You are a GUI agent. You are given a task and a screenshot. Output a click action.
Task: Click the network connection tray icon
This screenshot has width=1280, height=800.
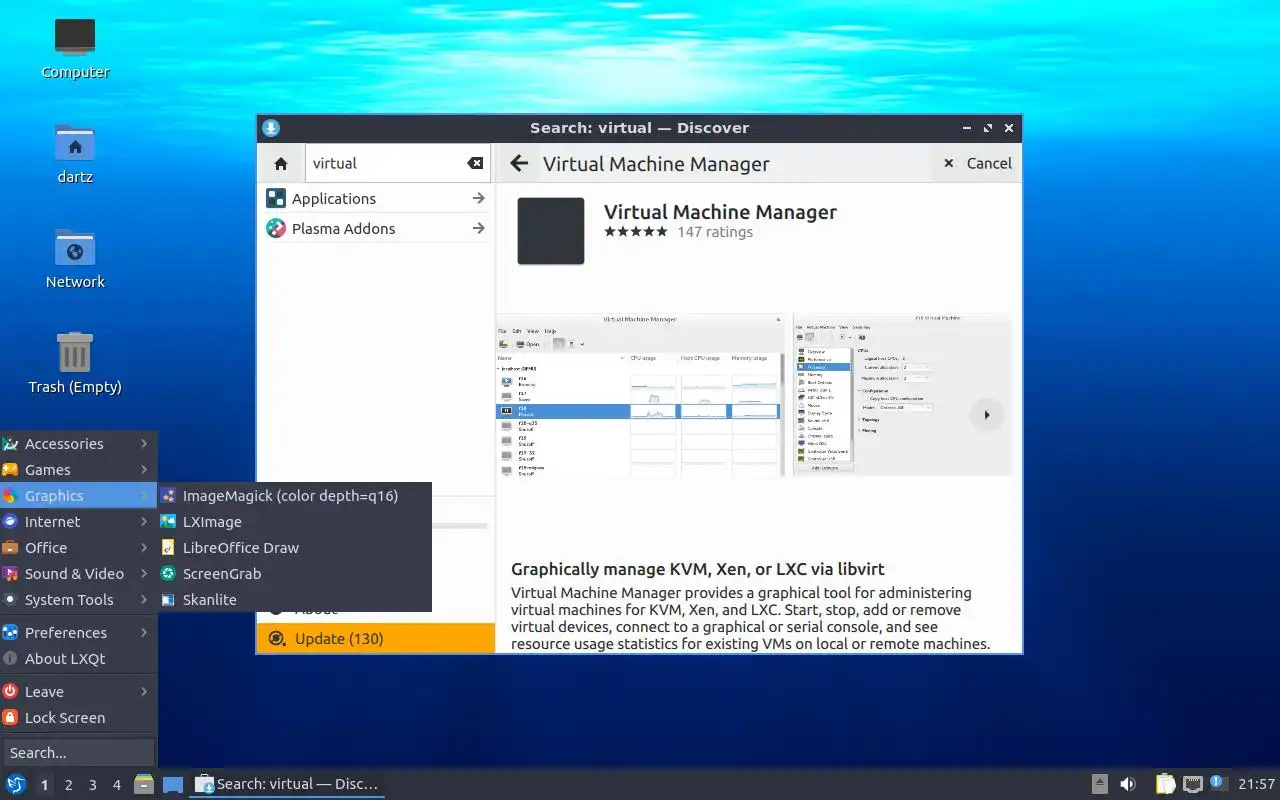pos(1192,784)
